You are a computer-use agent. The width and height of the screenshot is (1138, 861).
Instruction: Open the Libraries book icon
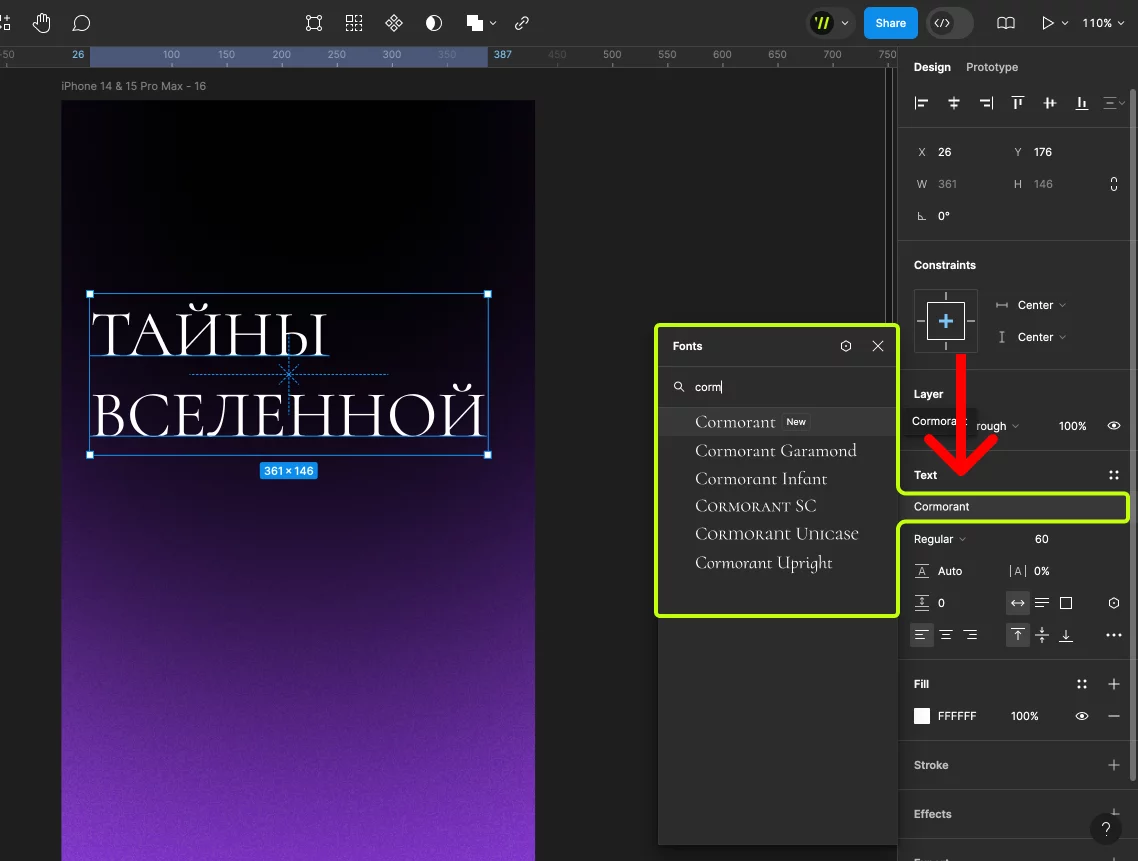point(1005,23)
